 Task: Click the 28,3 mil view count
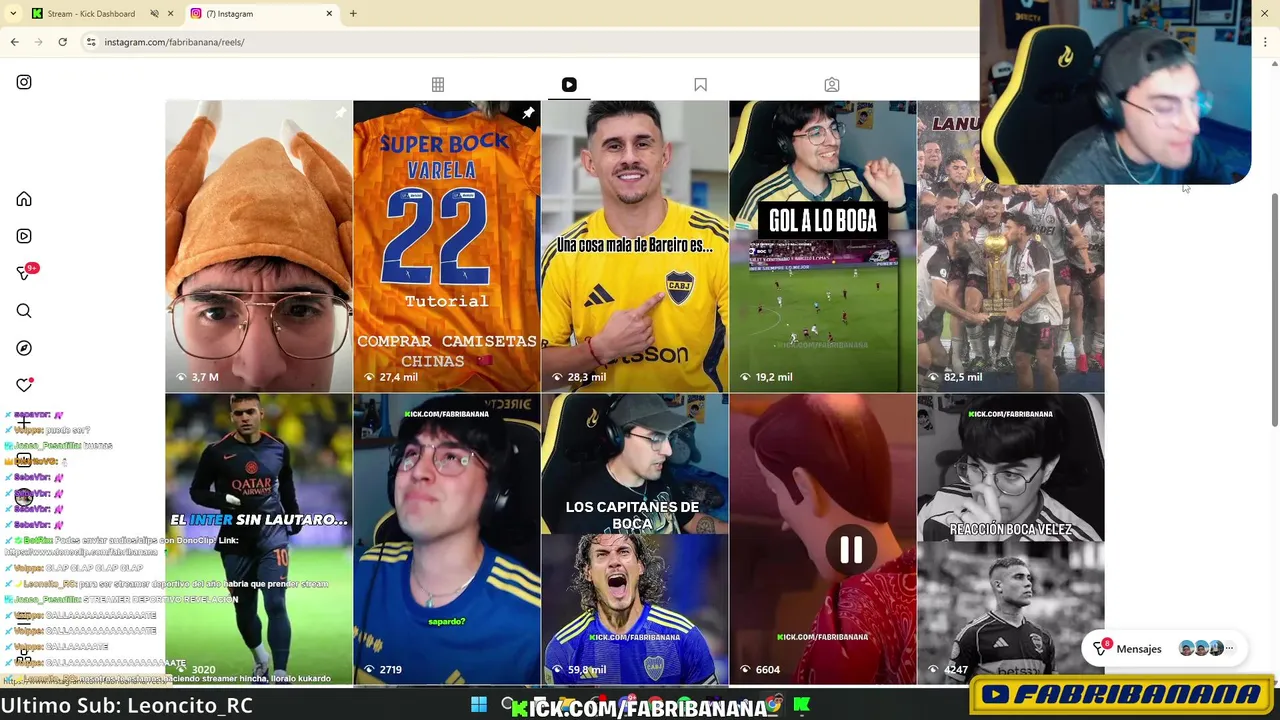[x=579, y=377]
